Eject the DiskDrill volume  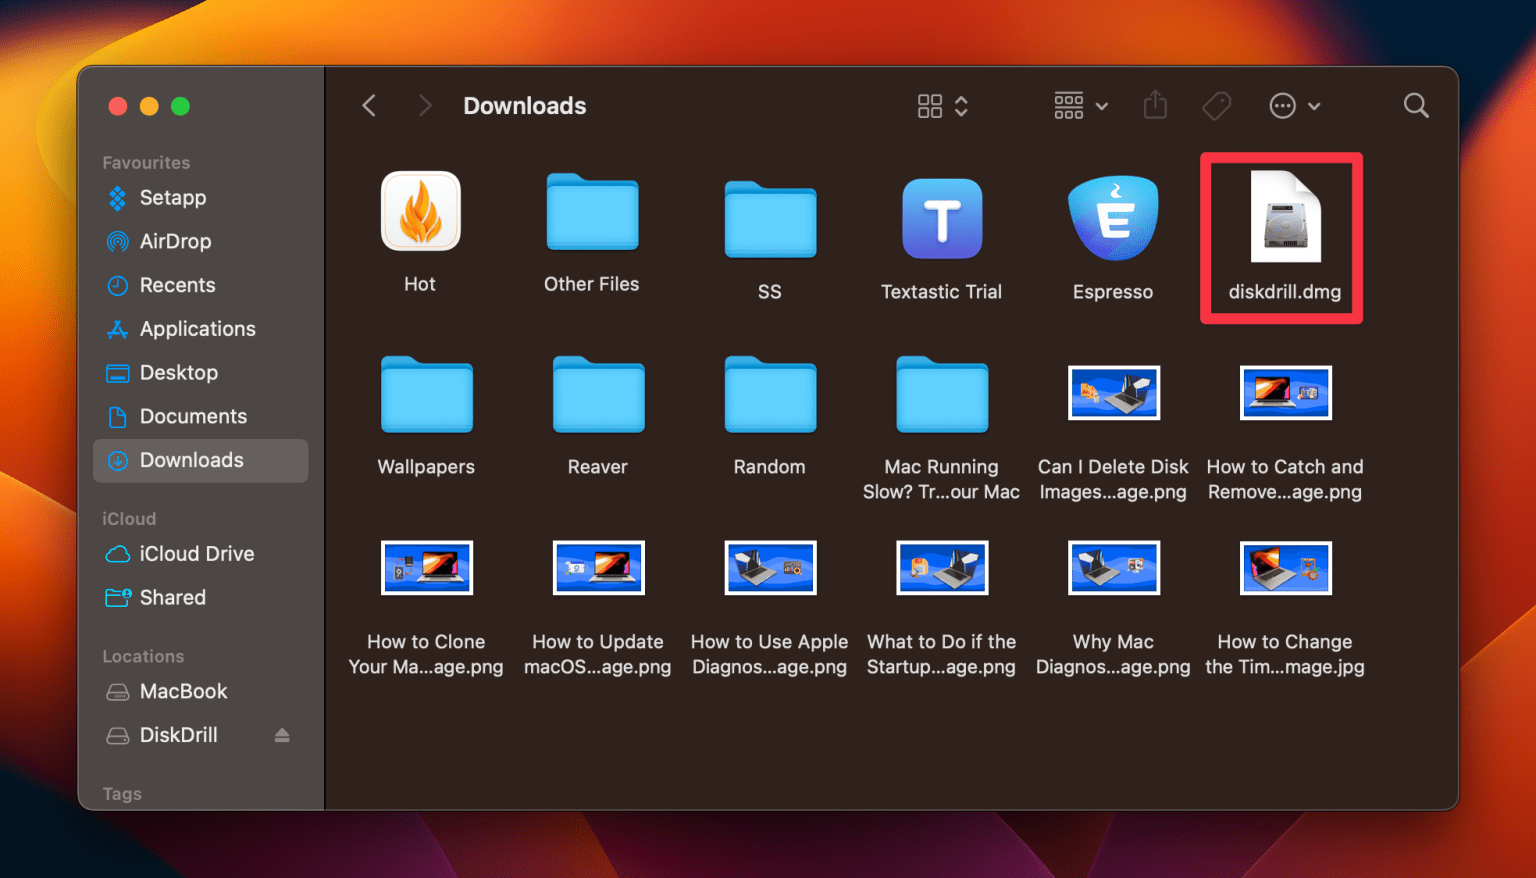click(282, 735)
